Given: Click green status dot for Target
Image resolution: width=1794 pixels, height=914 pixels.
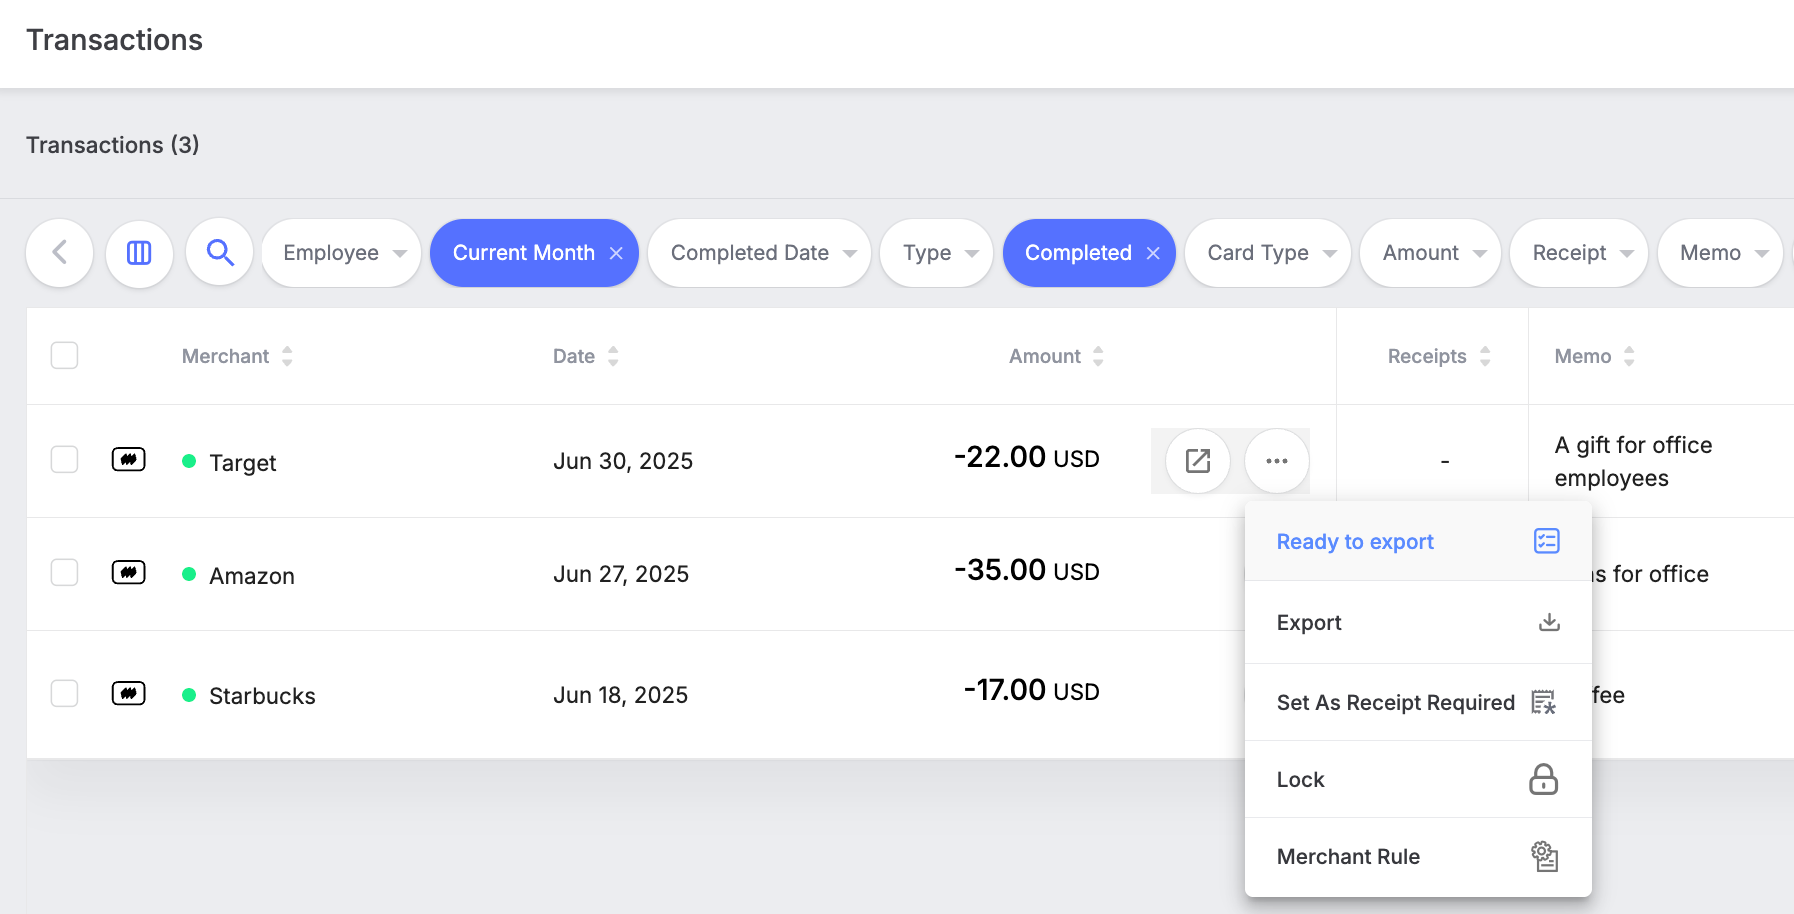Looking at the screenshot, I should point(189,461).
